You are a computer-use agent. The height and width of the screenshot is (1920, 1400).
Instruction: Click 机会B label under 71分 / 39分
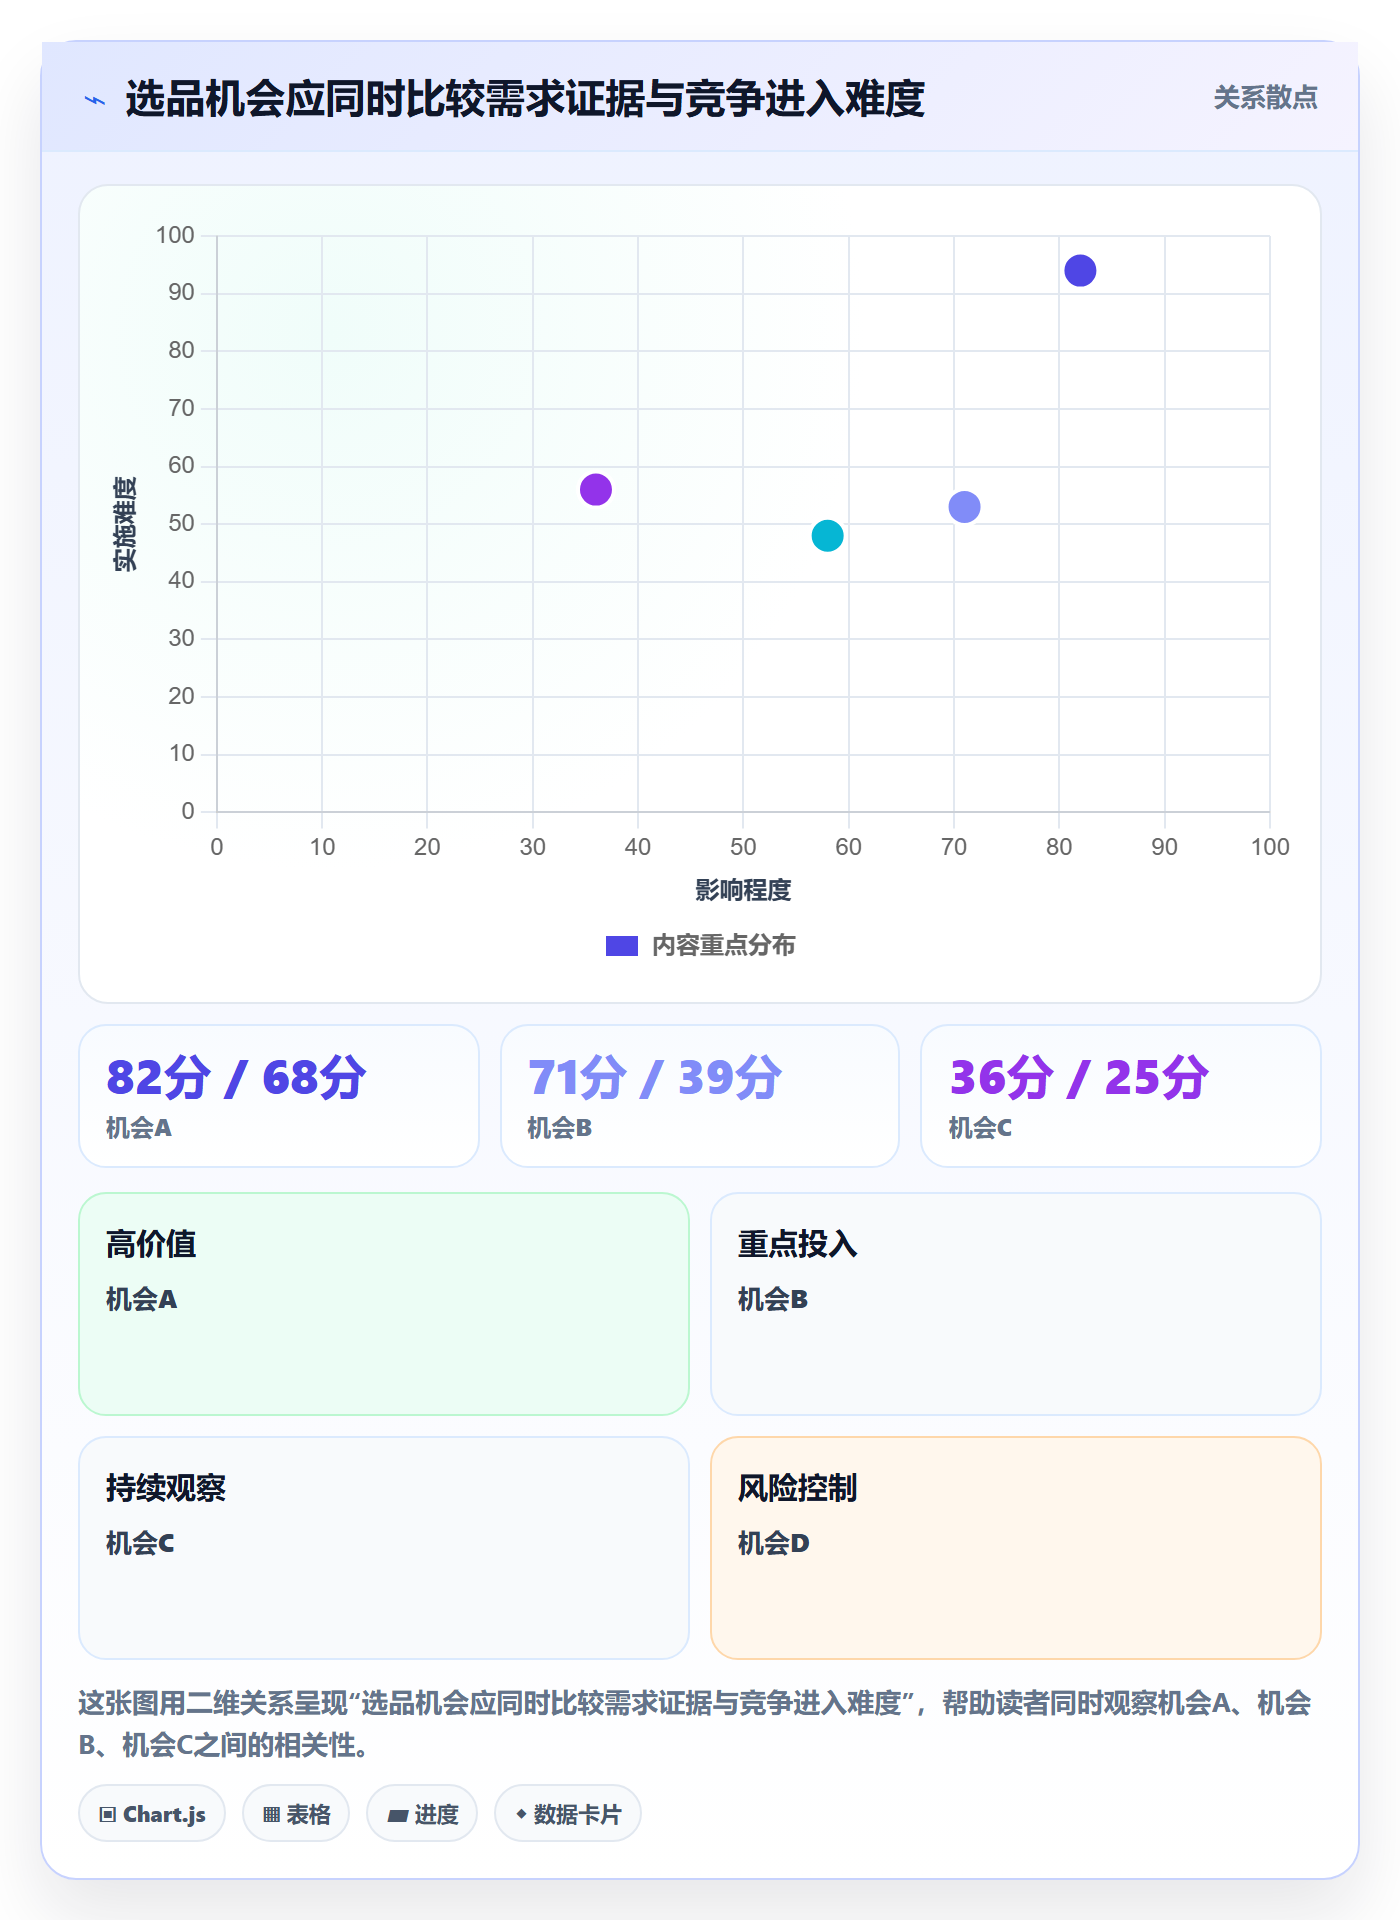tap(560, 1128)
